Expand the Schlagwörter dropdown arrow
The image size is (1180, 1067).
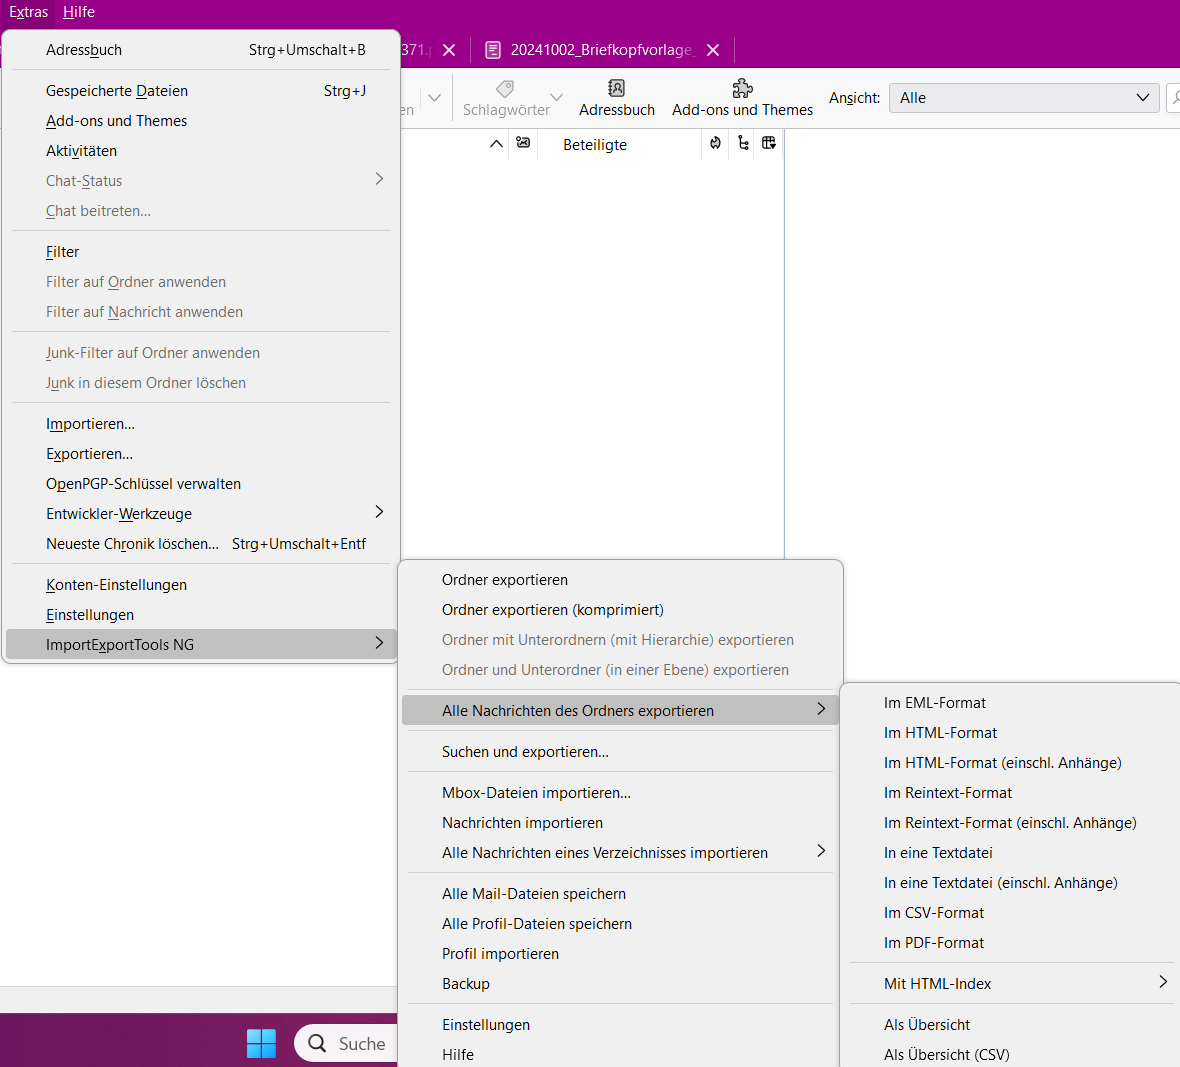point(556,98)
